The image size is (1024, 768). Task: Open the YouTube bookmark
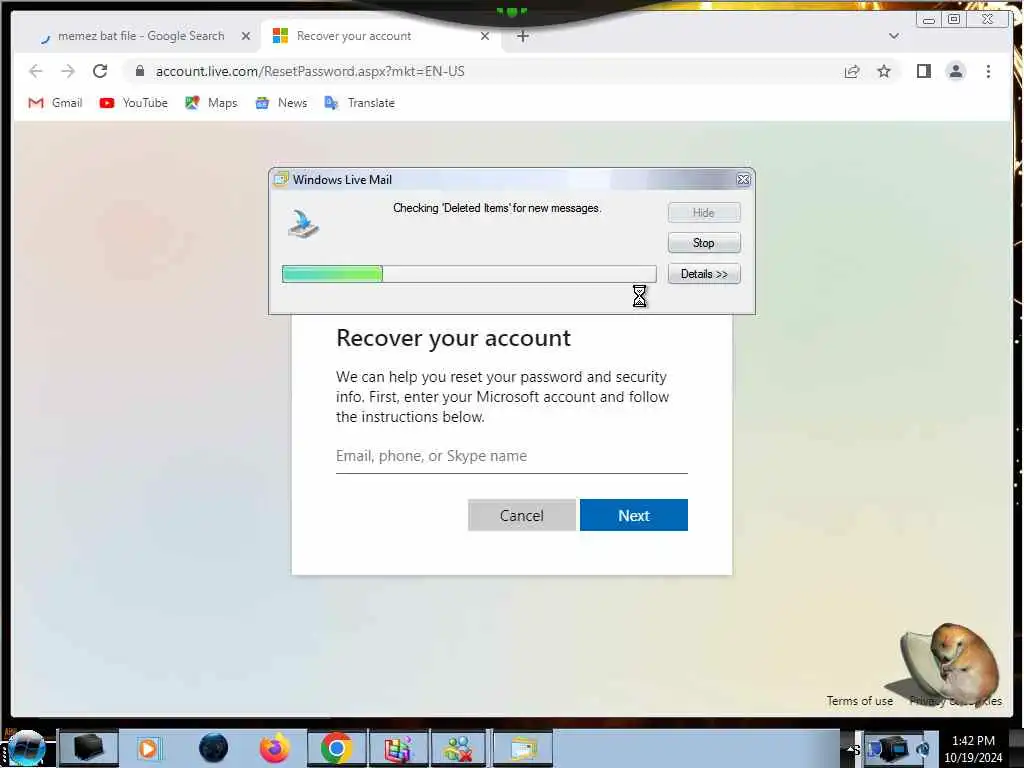pyautogui.click(x=134, y=103)
